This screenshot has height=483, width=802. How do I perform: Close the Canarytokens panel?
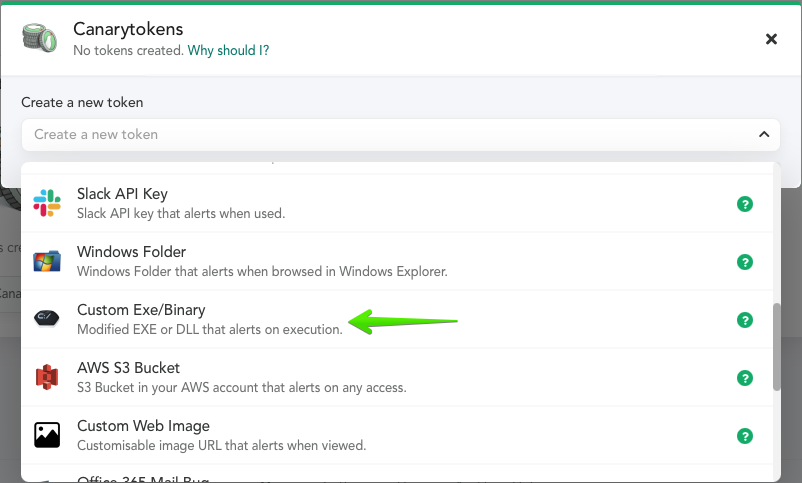[771, 39]
